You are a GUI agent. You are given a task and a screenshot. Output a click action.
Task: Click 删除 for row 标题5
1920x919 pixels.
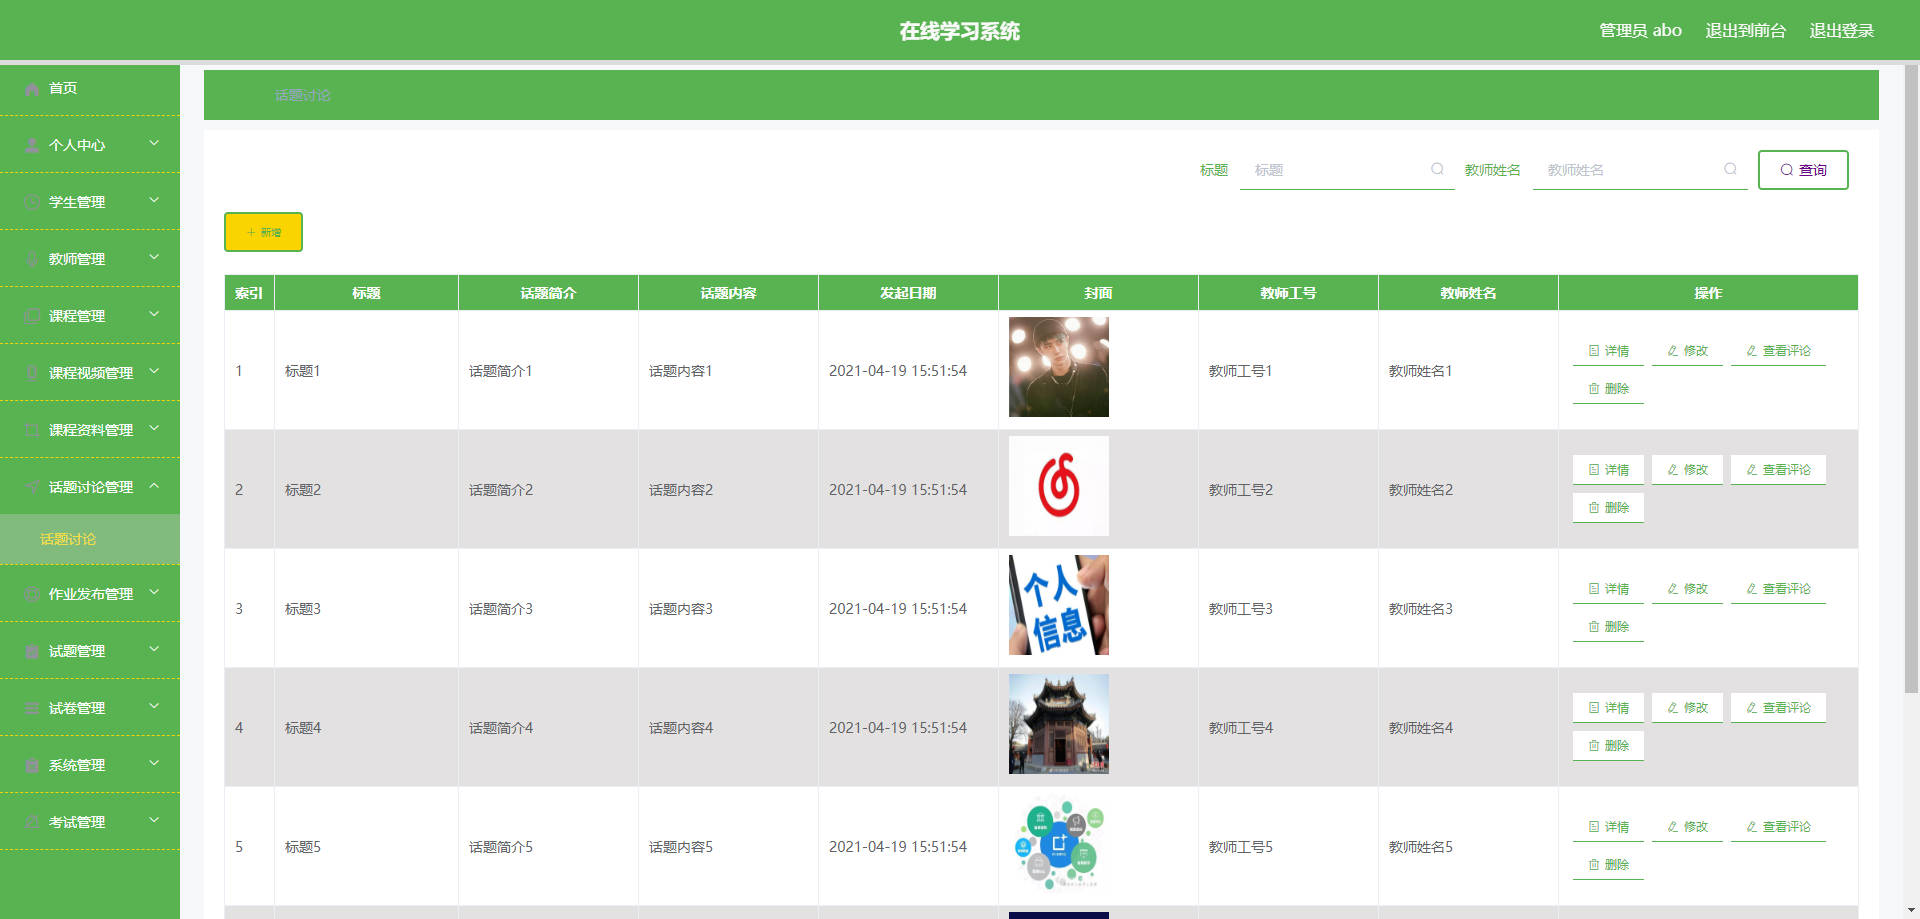1608,865
